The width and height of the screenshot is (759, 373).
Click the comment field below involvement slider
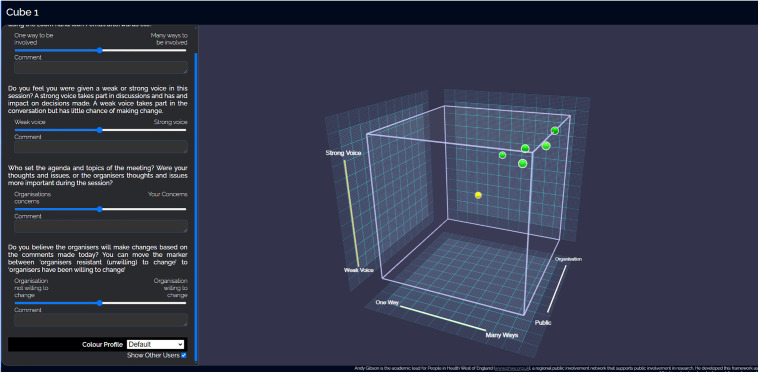pyautogui.click(x=101, y=67)
